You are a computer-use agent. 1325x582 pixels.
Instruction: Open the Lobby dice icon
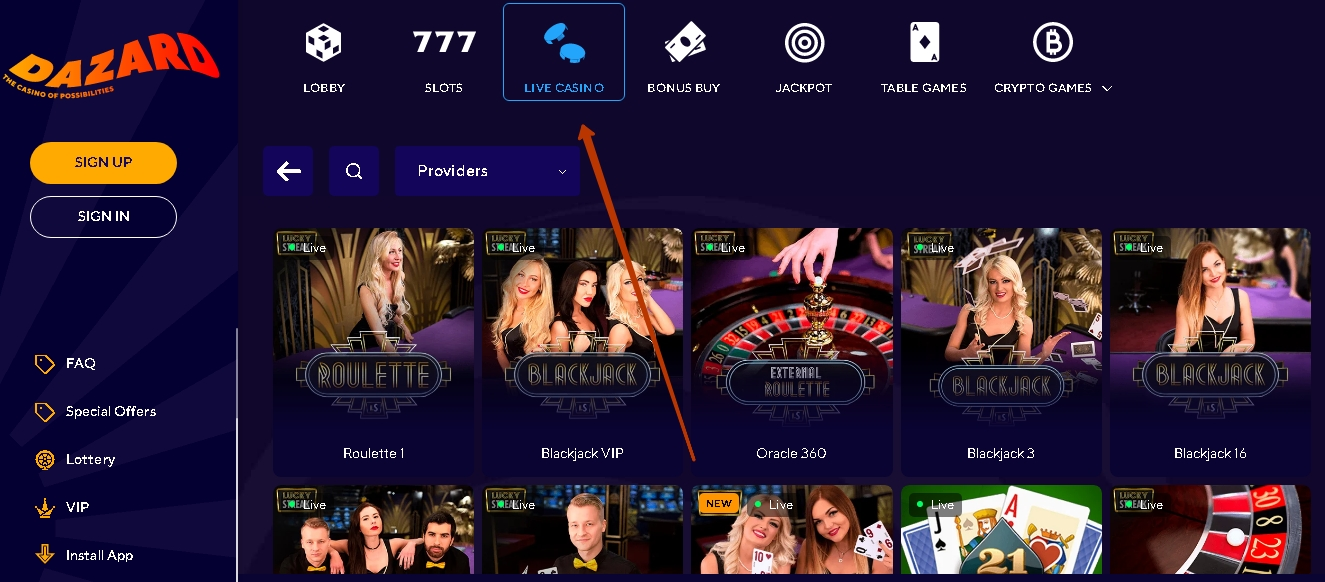tap(323, 43)
